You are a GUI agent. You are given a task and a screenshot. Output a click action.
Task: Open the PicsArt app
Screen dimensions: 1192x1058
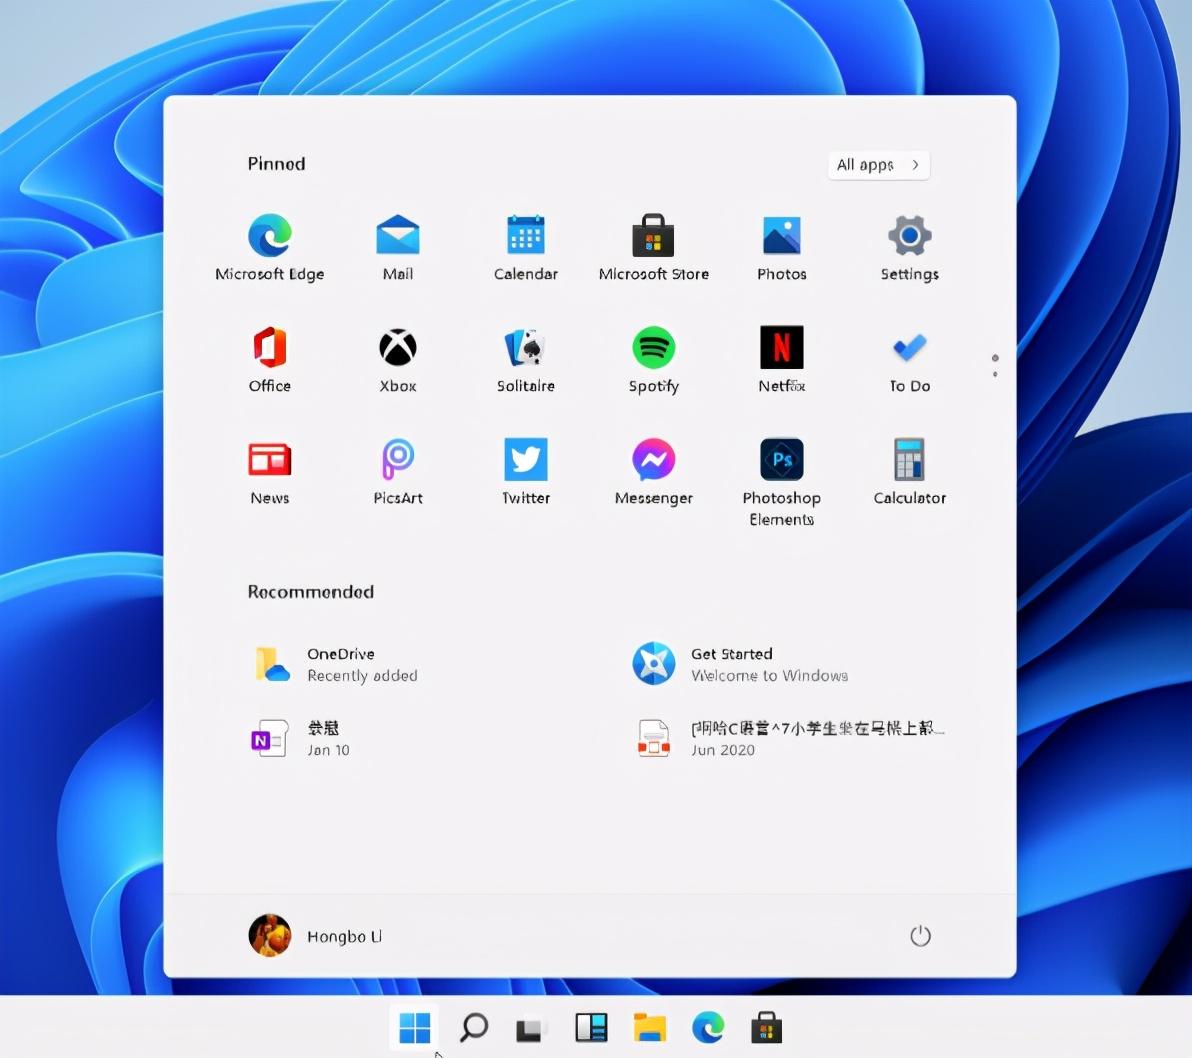click(x=398, y=472)
